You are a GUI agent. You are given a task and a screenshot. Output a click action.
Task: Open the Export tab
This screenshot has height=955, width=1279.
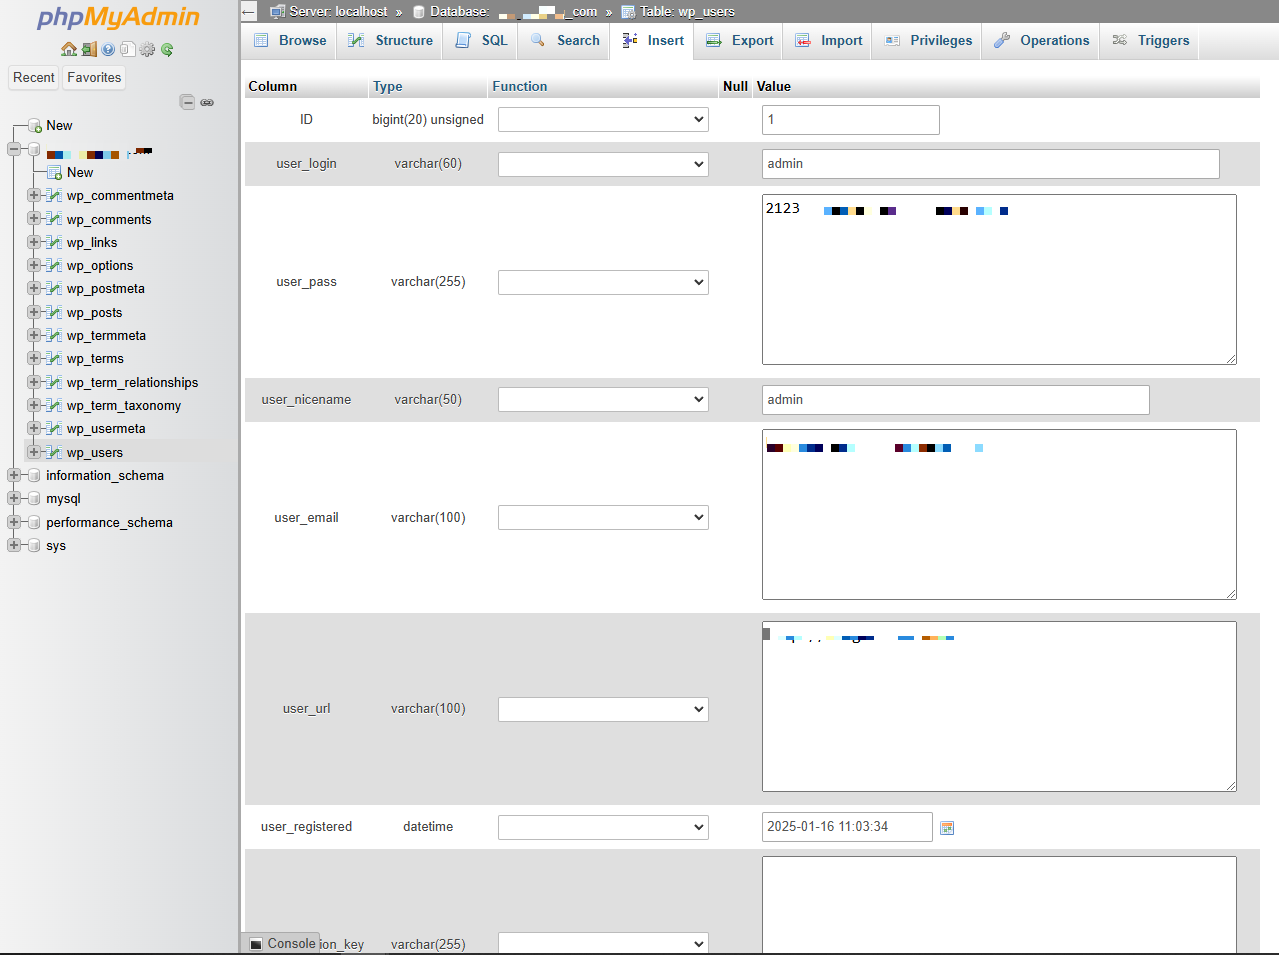[x=740, y=41]
